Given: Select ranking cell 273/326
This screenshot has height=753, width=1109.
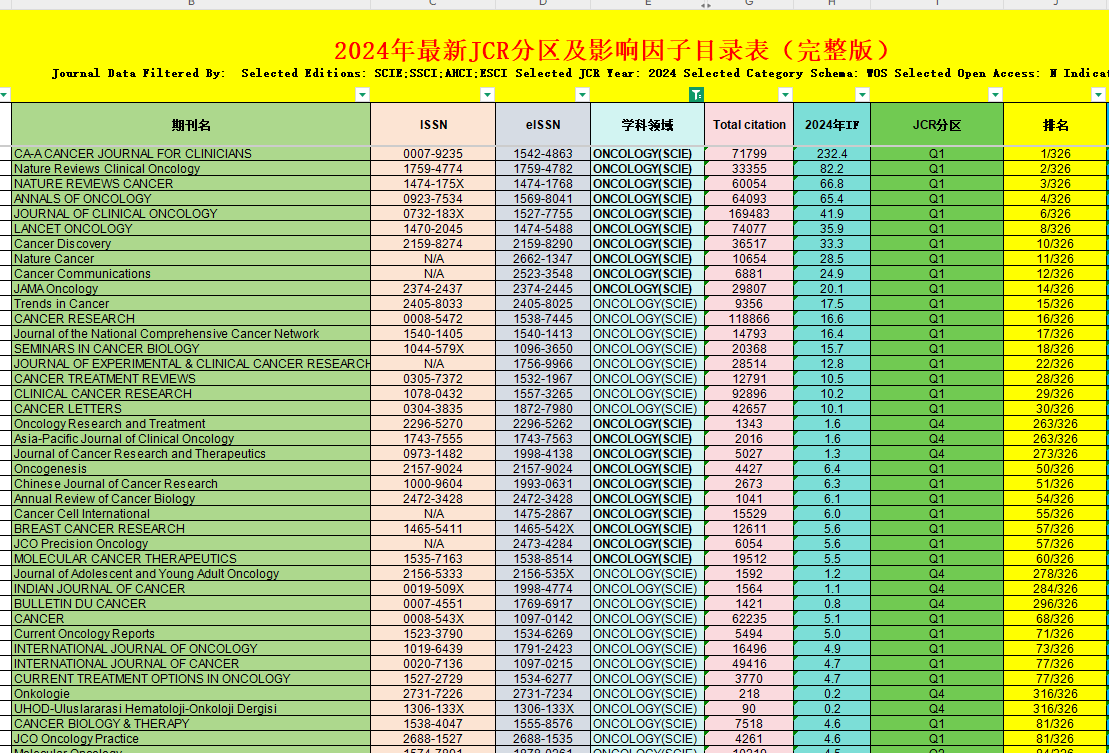Looking at the screenshot, I should coord(1055,454).
